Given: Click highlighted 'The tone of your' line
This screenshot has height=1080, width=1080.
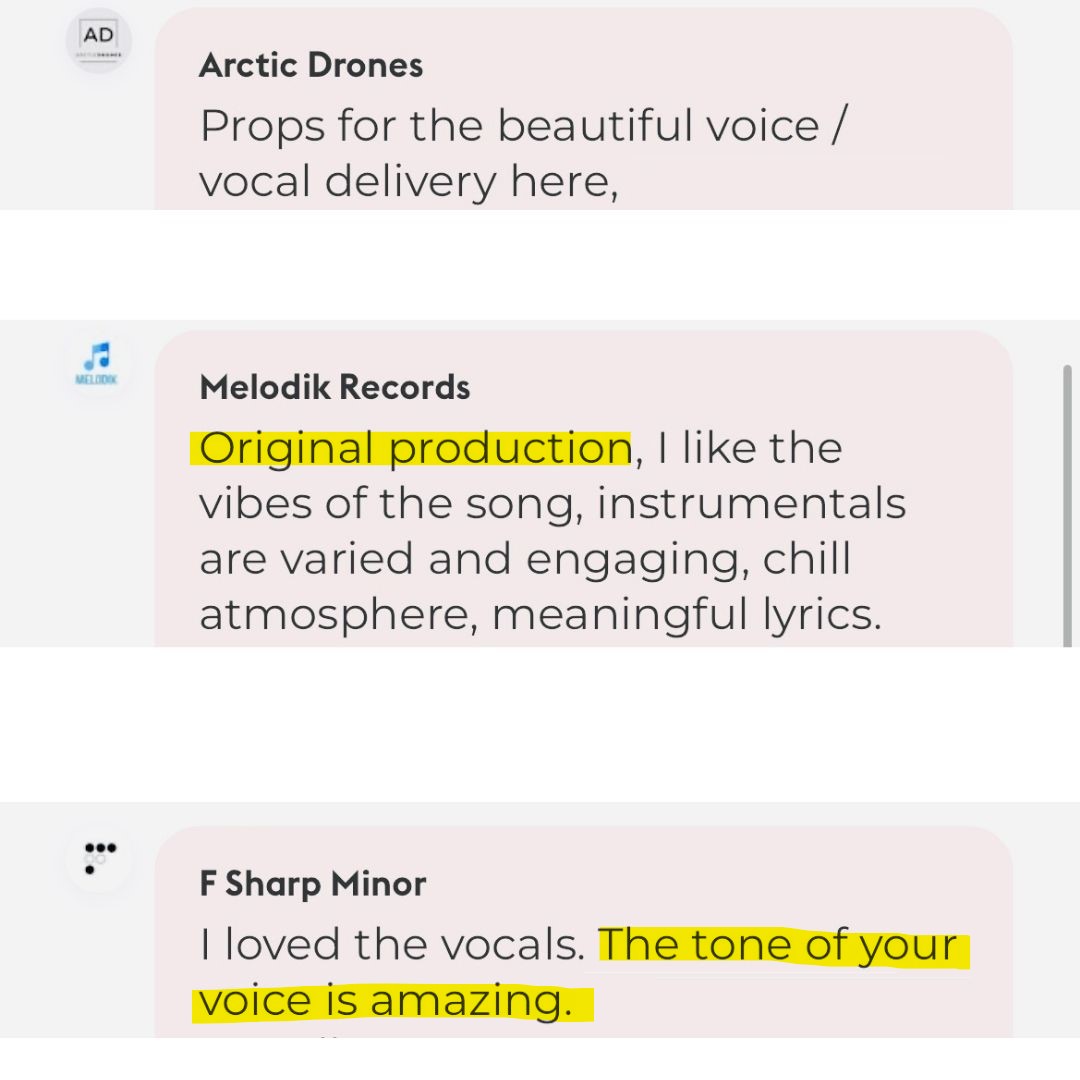Looking at the screenshot, I should coord(778,944).
